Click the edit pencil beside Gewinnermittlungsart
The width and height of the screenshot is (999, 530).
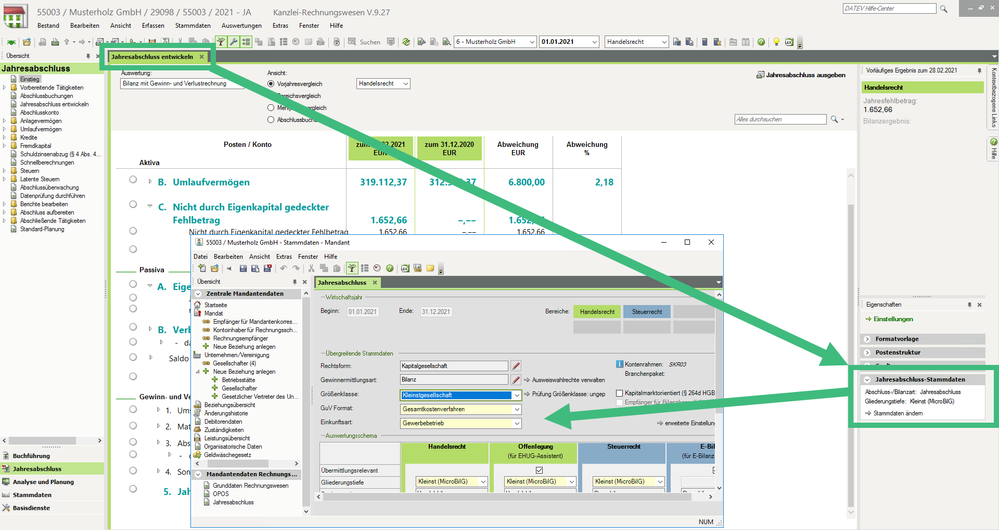click(516, 380)
